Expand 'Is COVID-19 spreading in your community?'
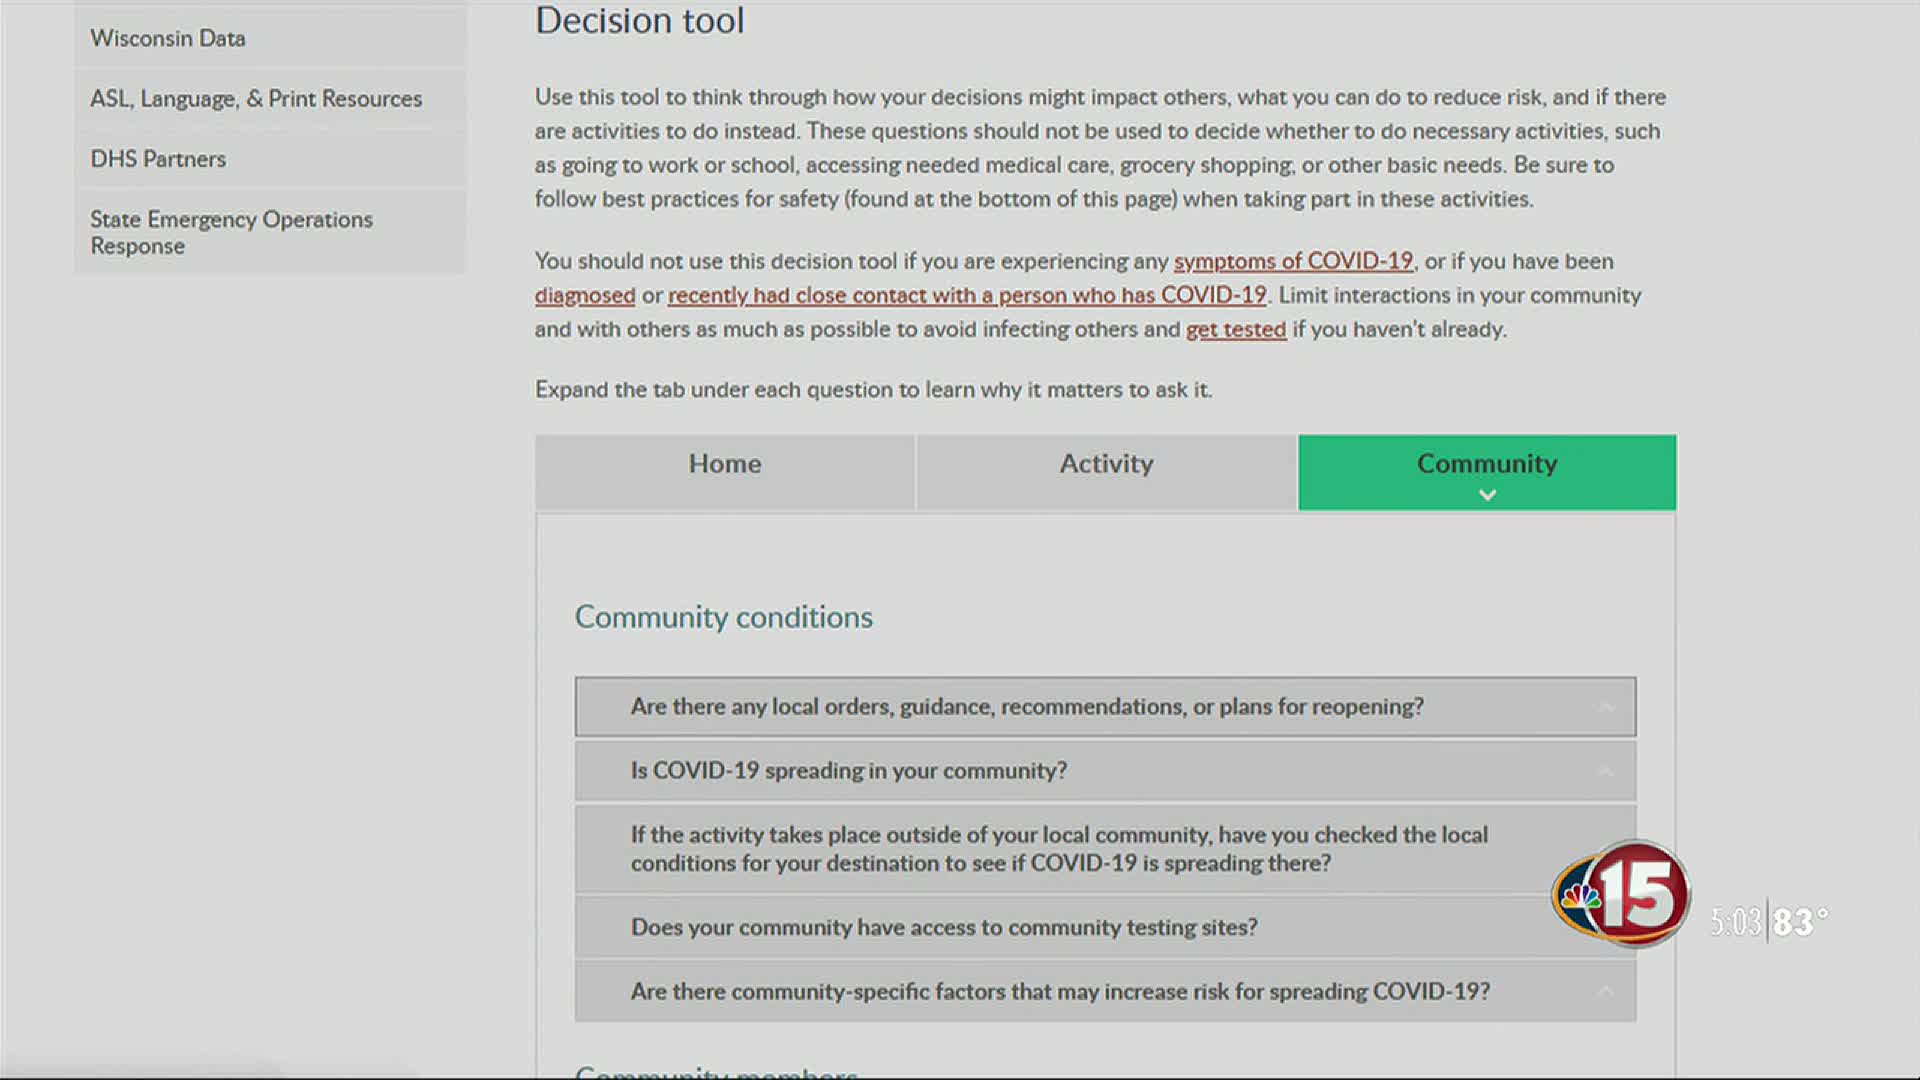 click(848, 771)
